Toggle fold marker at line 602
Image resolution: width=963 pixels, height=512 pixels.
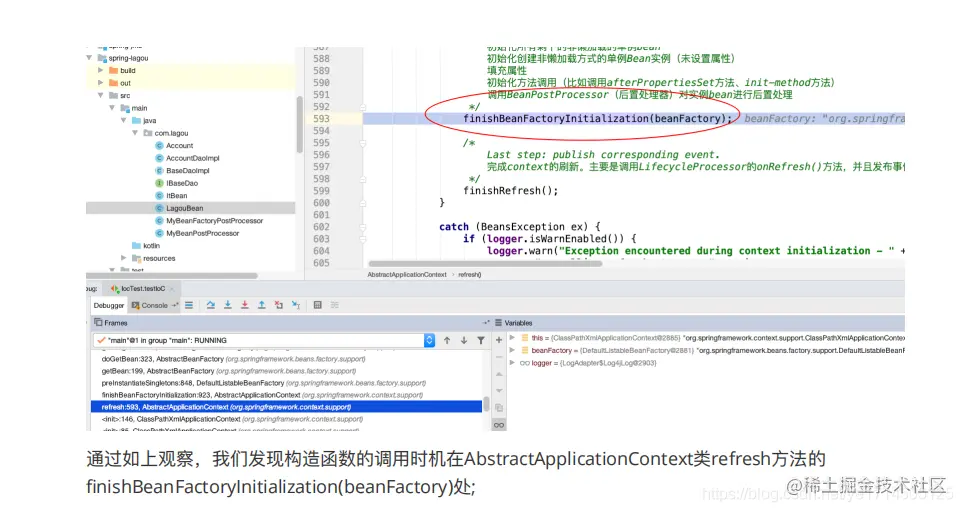click(363, 227)
